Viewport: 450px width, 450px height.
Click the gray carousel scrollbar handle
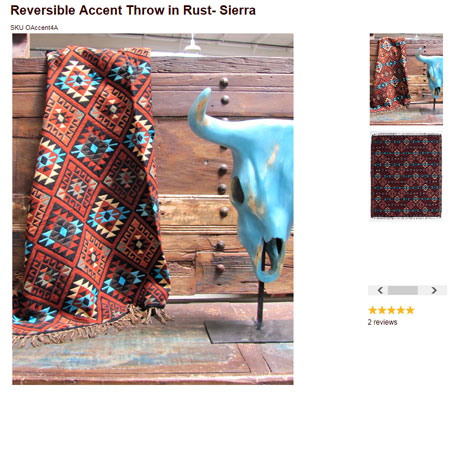point(403,290)
